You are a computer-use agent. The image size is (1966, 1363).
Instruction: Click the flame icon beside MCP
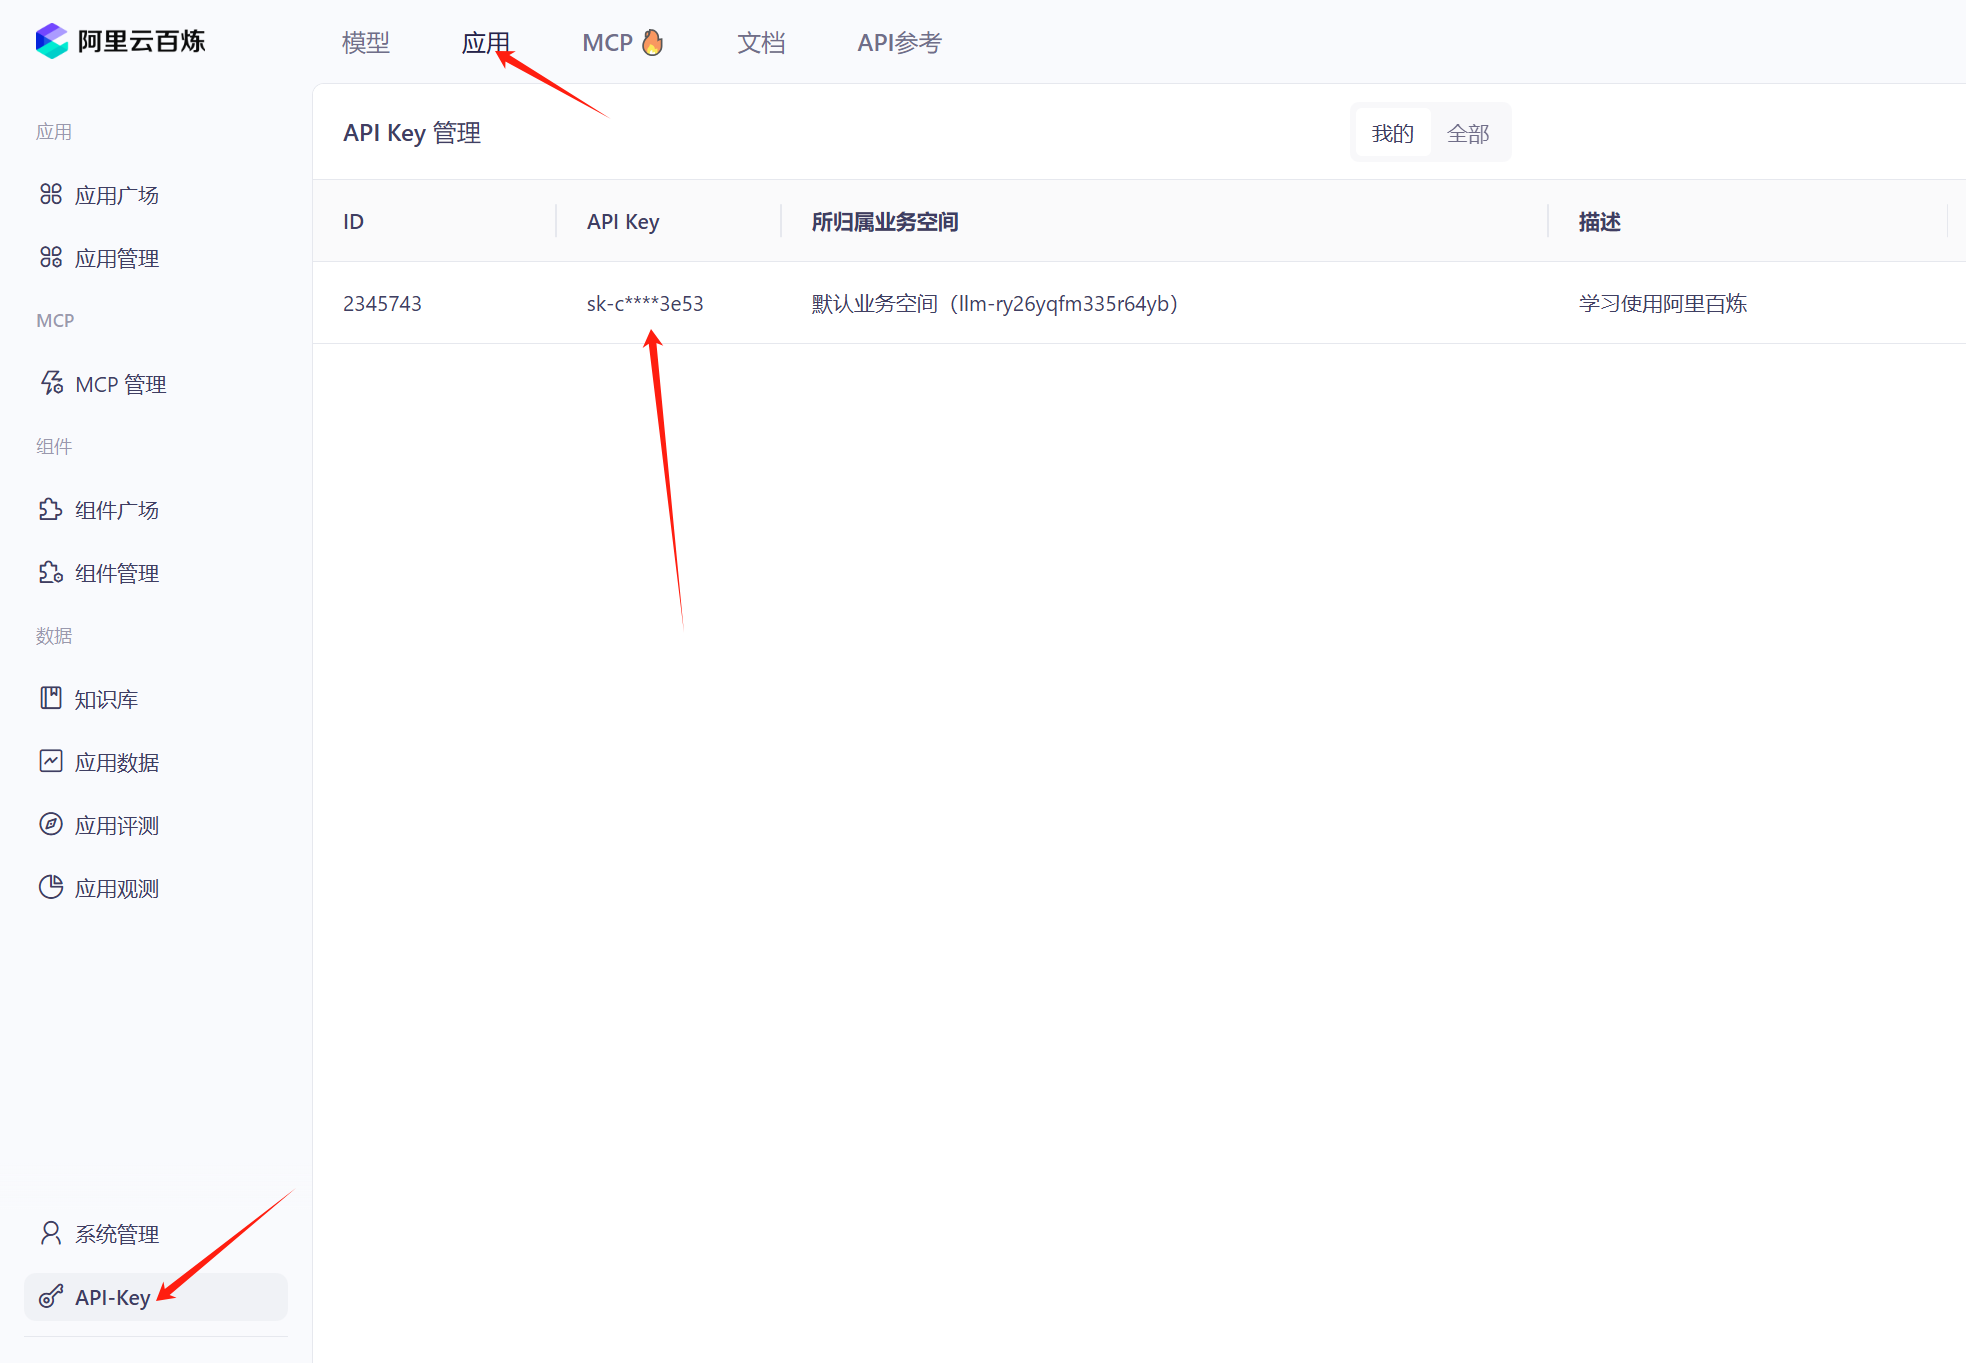click(652, 42)
